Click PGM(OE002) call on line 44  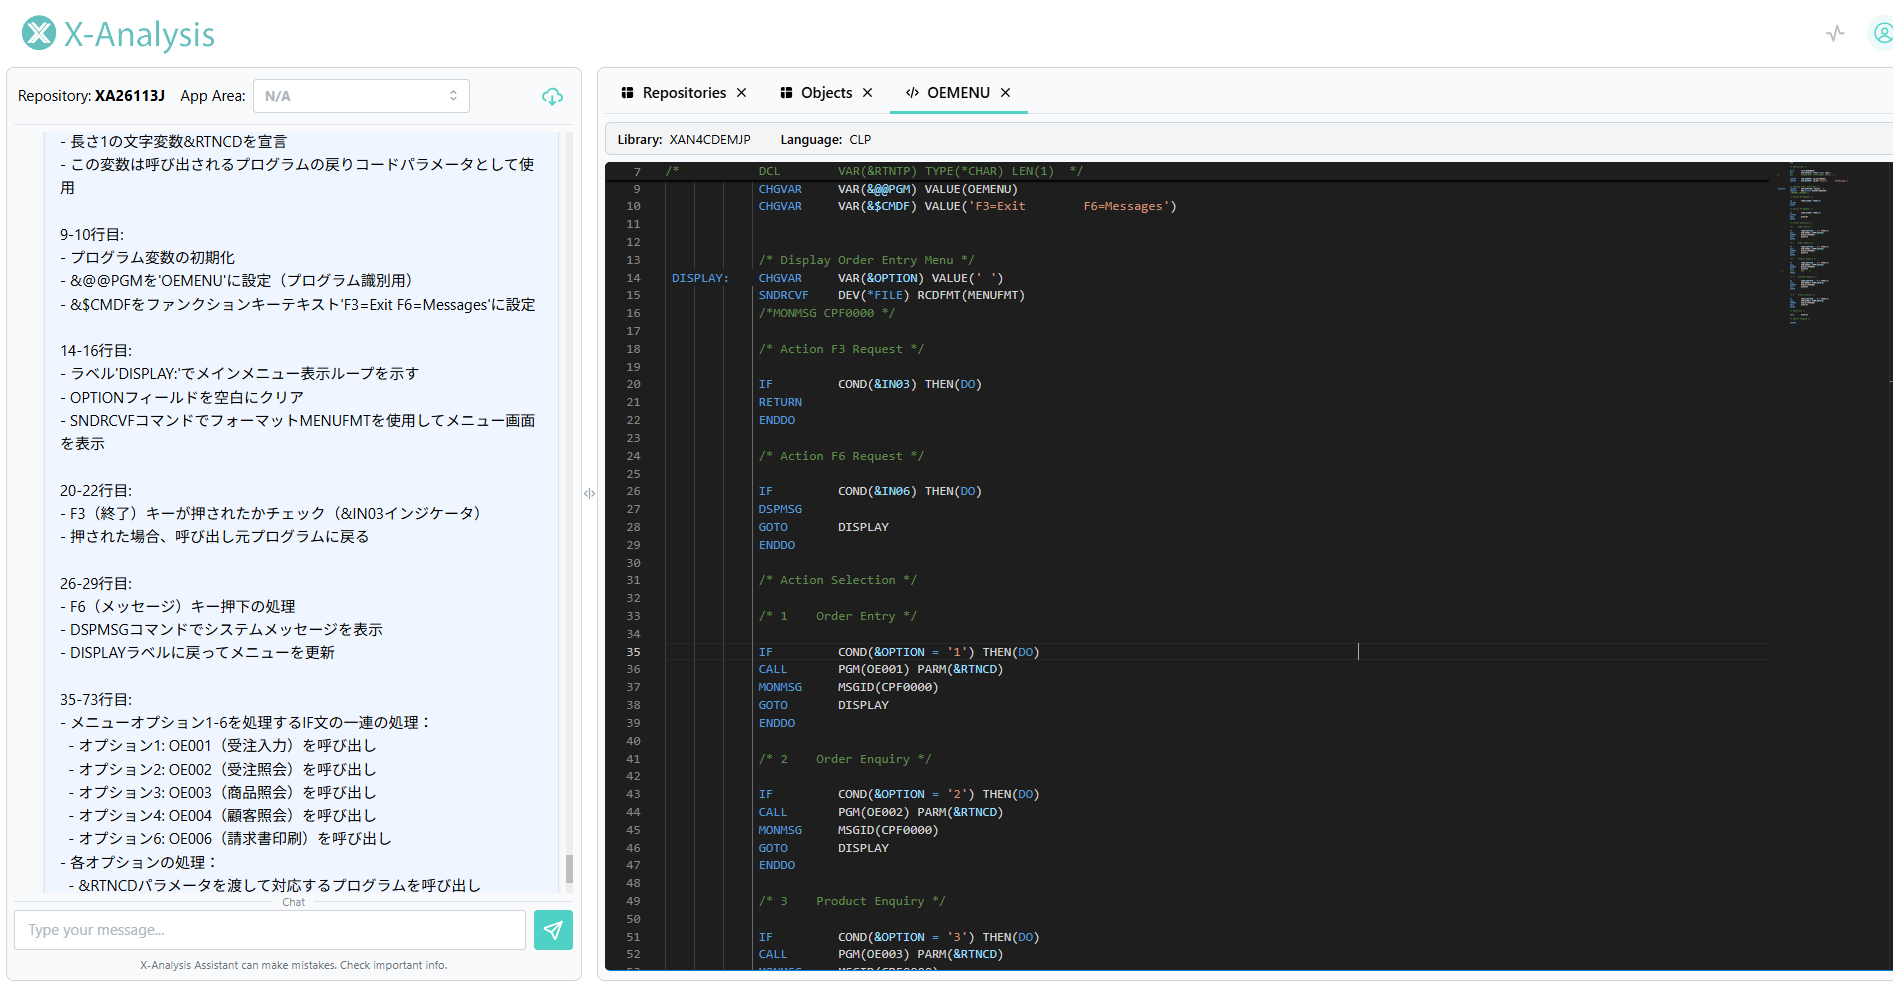(874, 812)
